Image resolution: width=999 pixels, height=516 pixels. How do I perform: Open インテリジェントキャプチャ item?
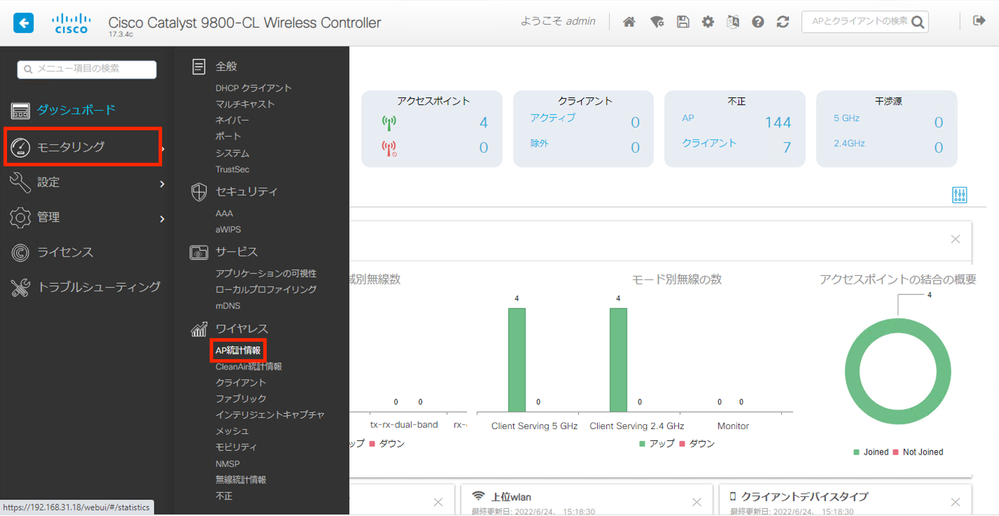click(270, 415)
